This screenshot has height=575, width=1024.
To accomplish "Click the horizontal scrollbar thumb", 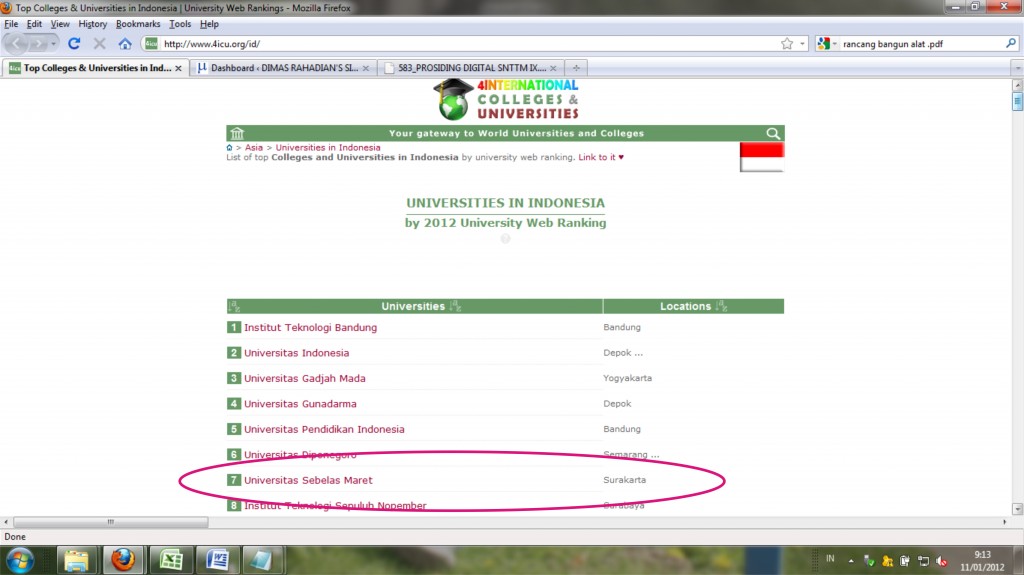I will pos(110,522).
